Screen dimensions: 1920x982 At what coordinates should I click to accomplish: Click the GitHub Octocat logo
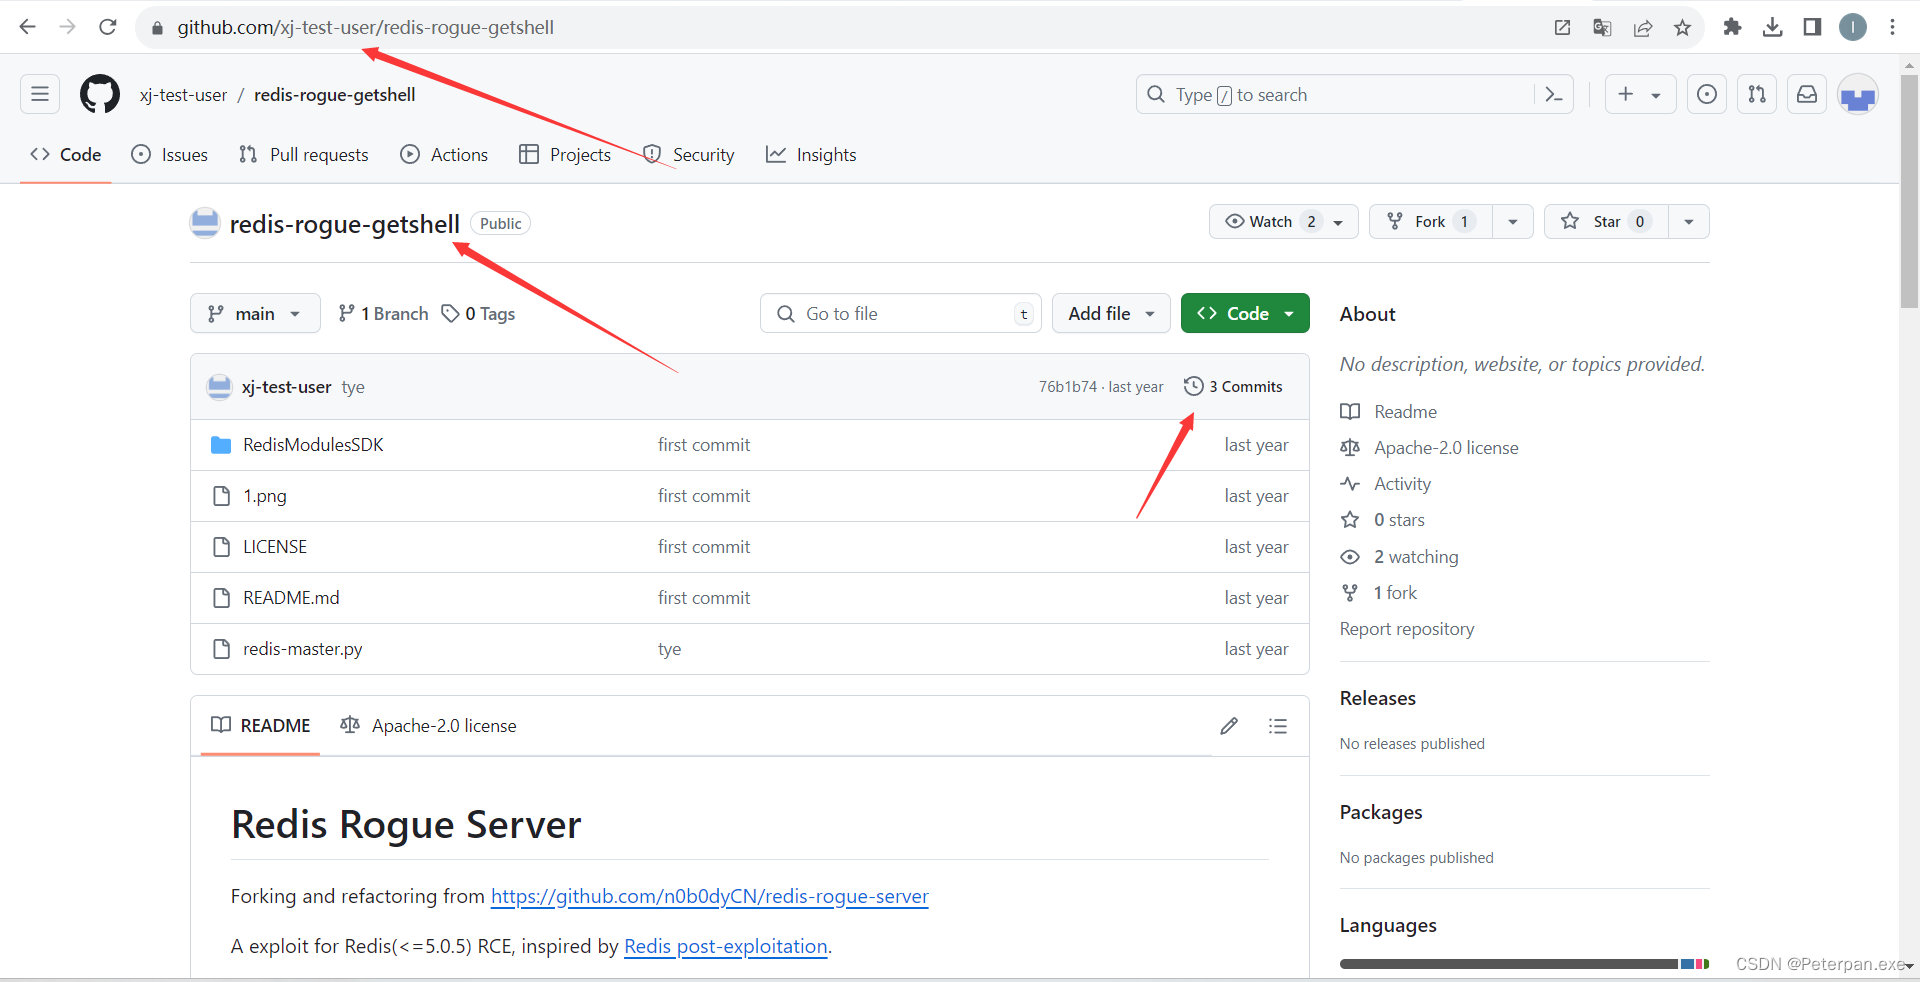(x=100, y=94)
